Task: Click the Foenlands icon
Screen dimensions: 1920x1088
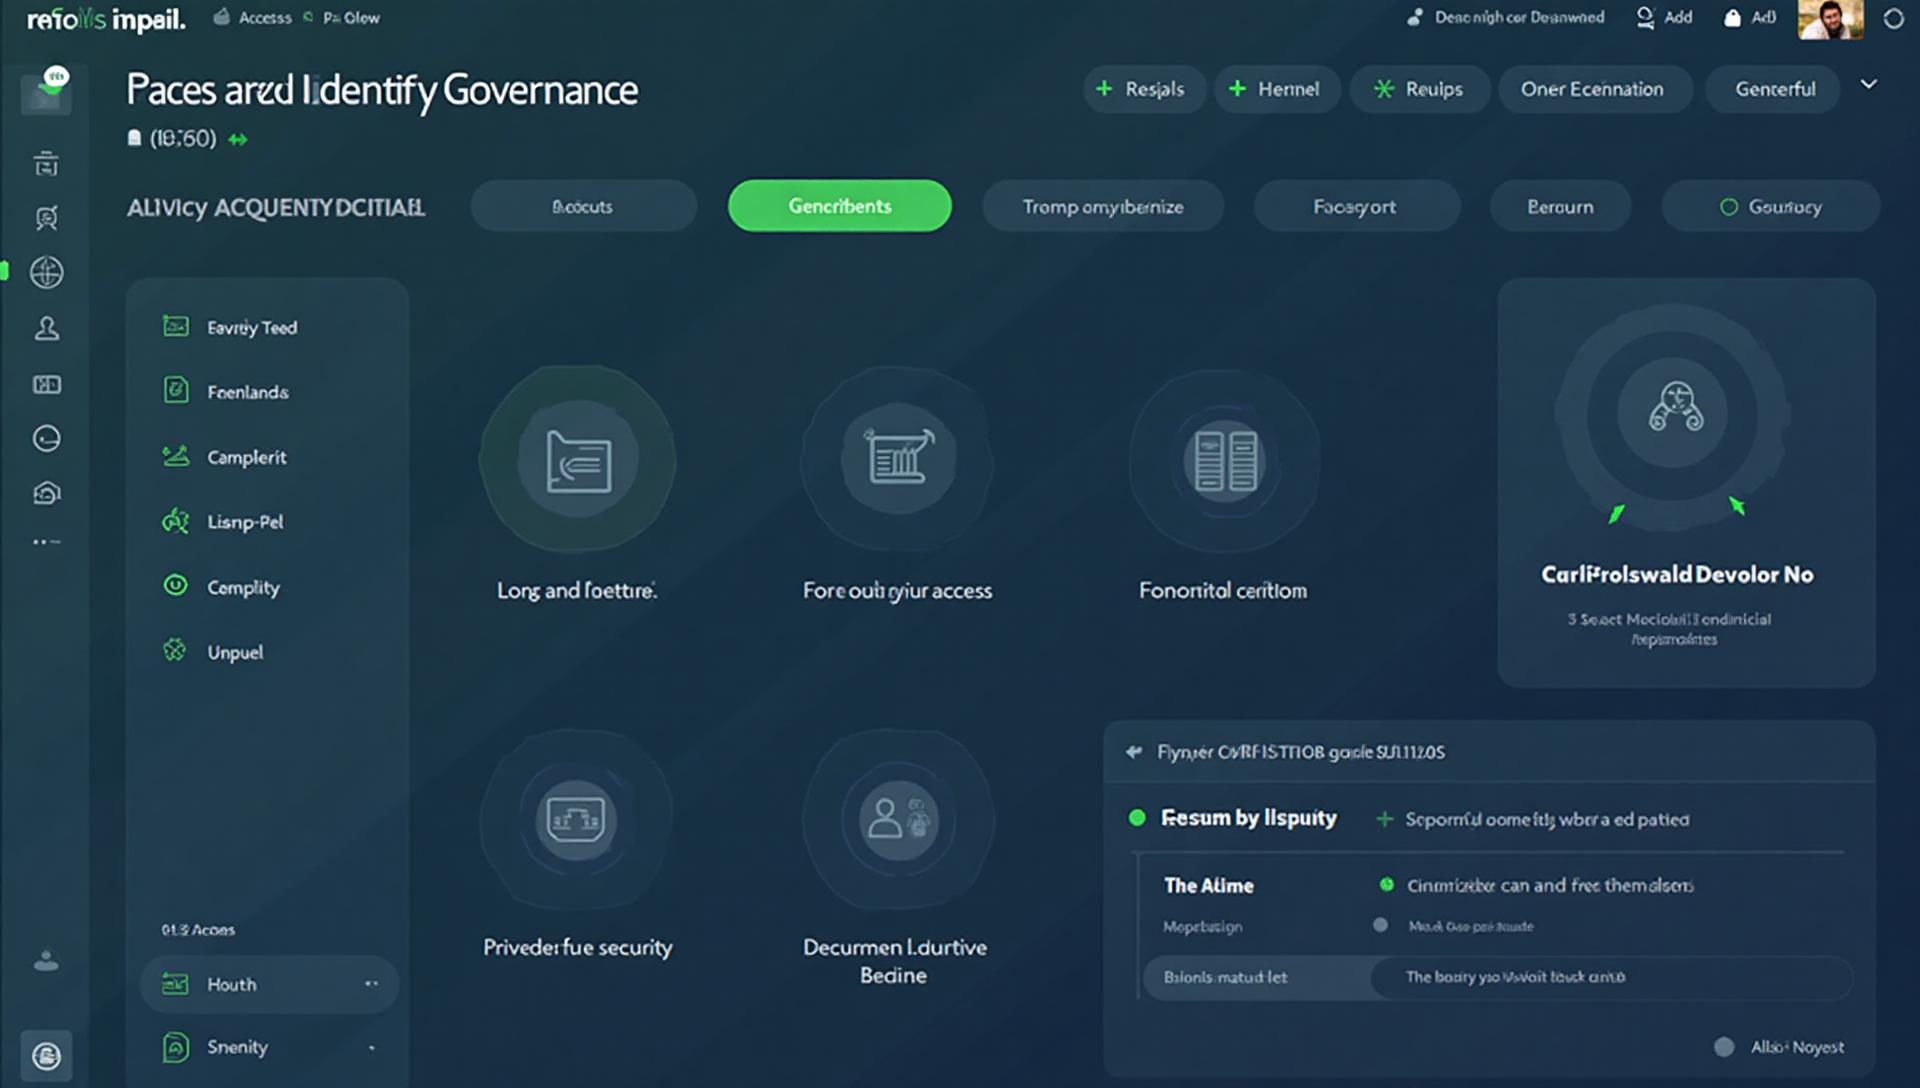Action: tap(176, 391)
